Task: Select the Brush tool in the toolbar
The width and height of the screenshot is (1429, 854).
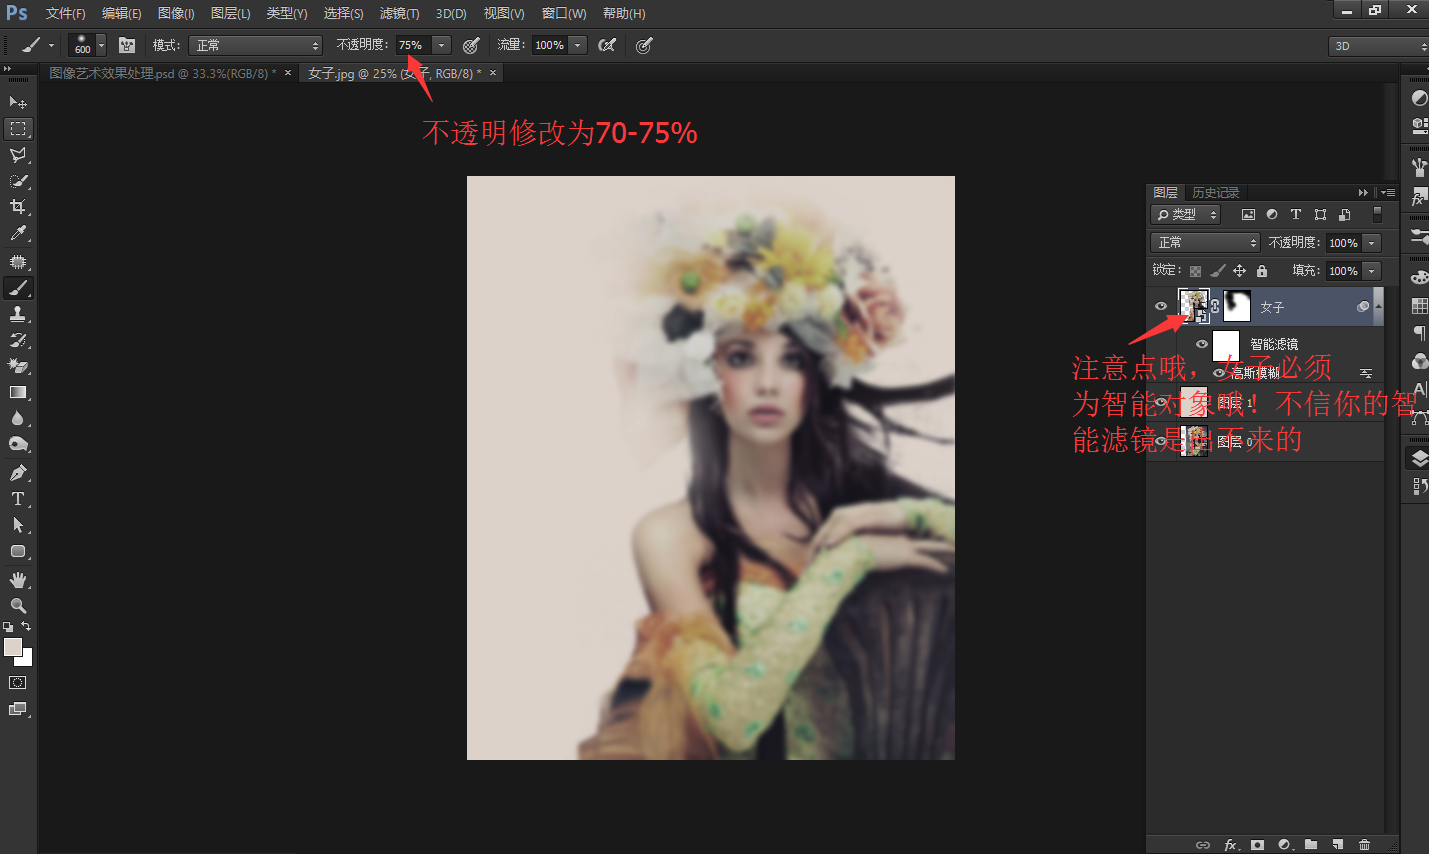Action: [18, 287]
